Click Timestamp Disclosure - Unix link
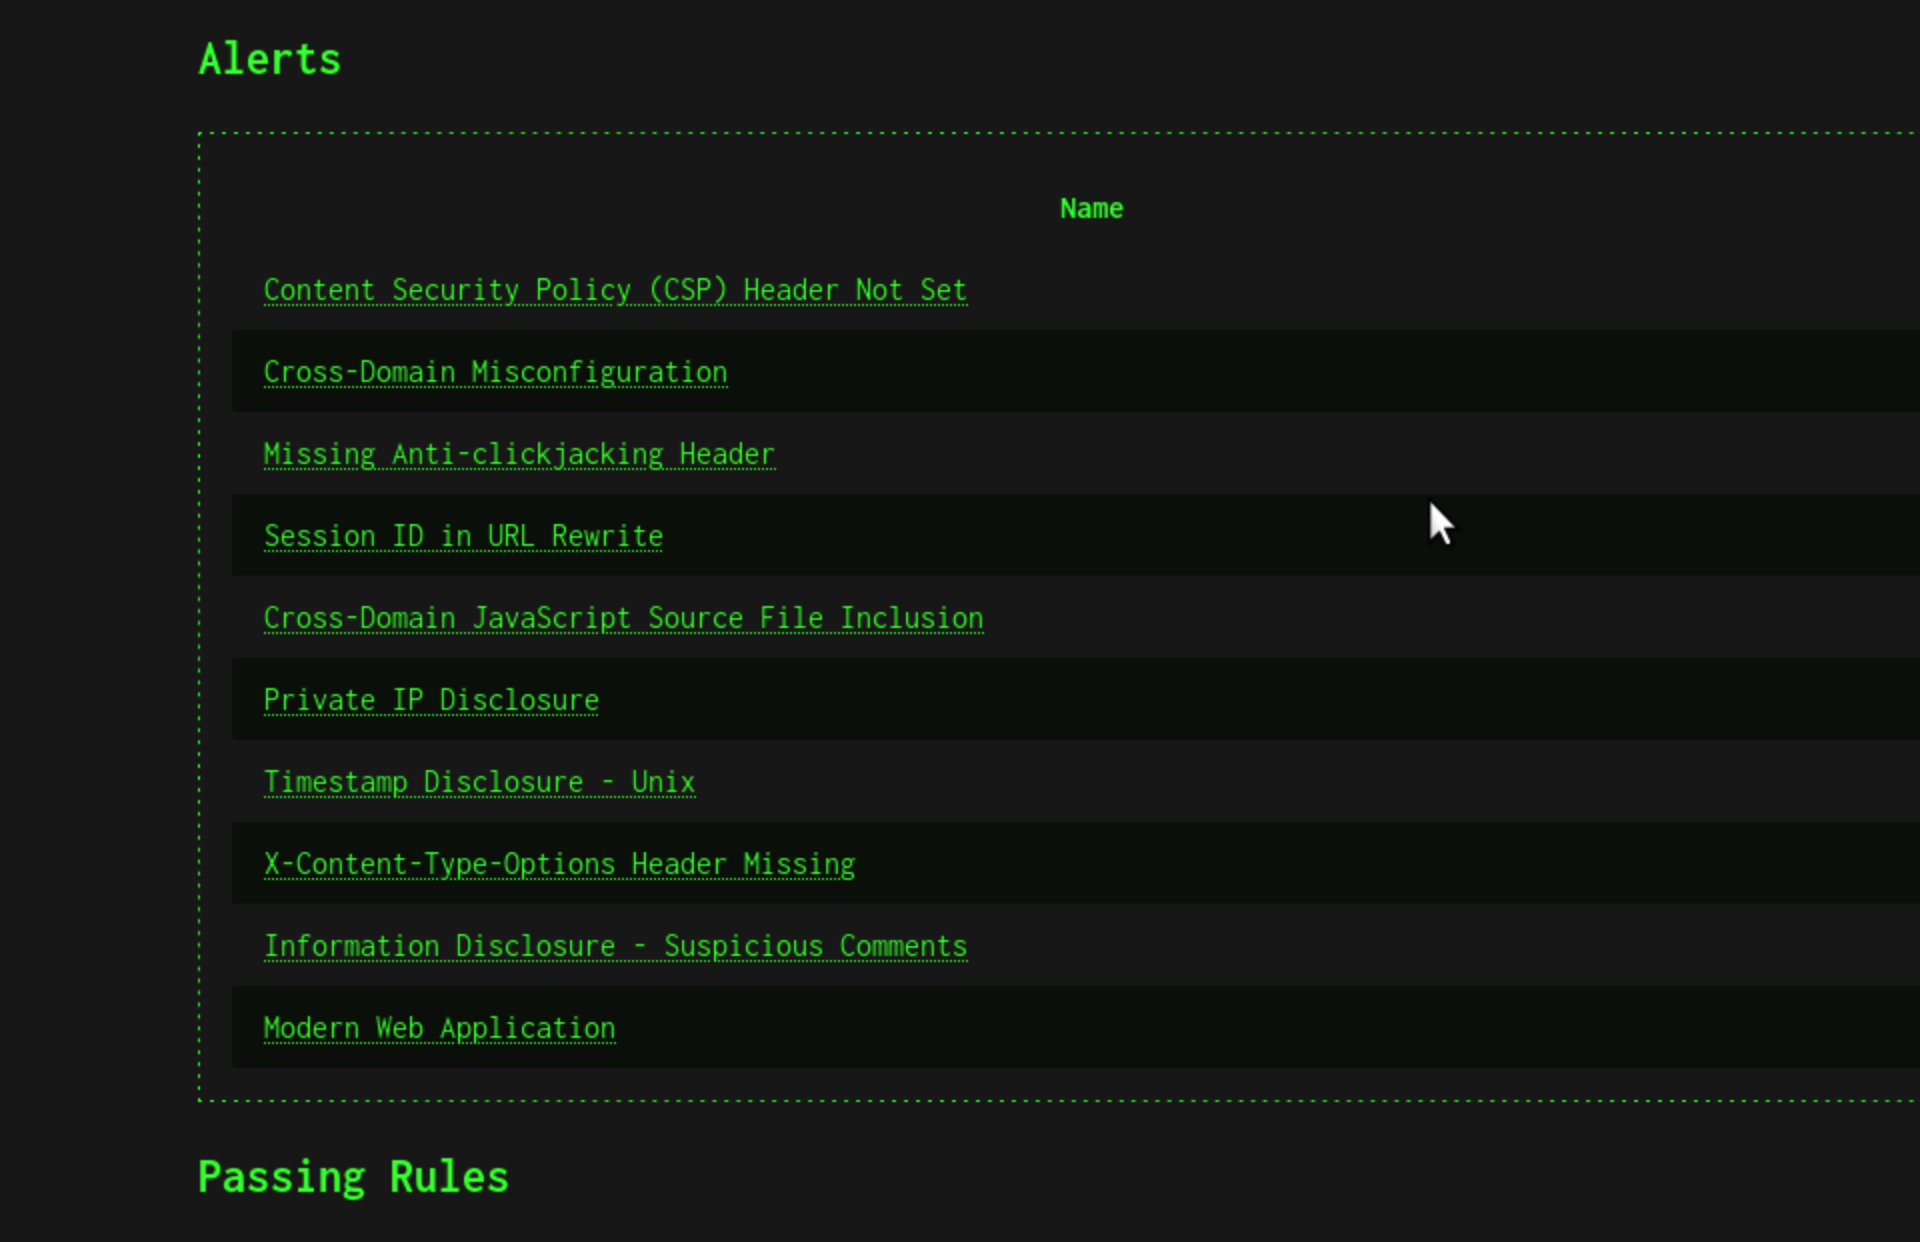Viewport: 1920px width, 1242px height. pos(479,782)
